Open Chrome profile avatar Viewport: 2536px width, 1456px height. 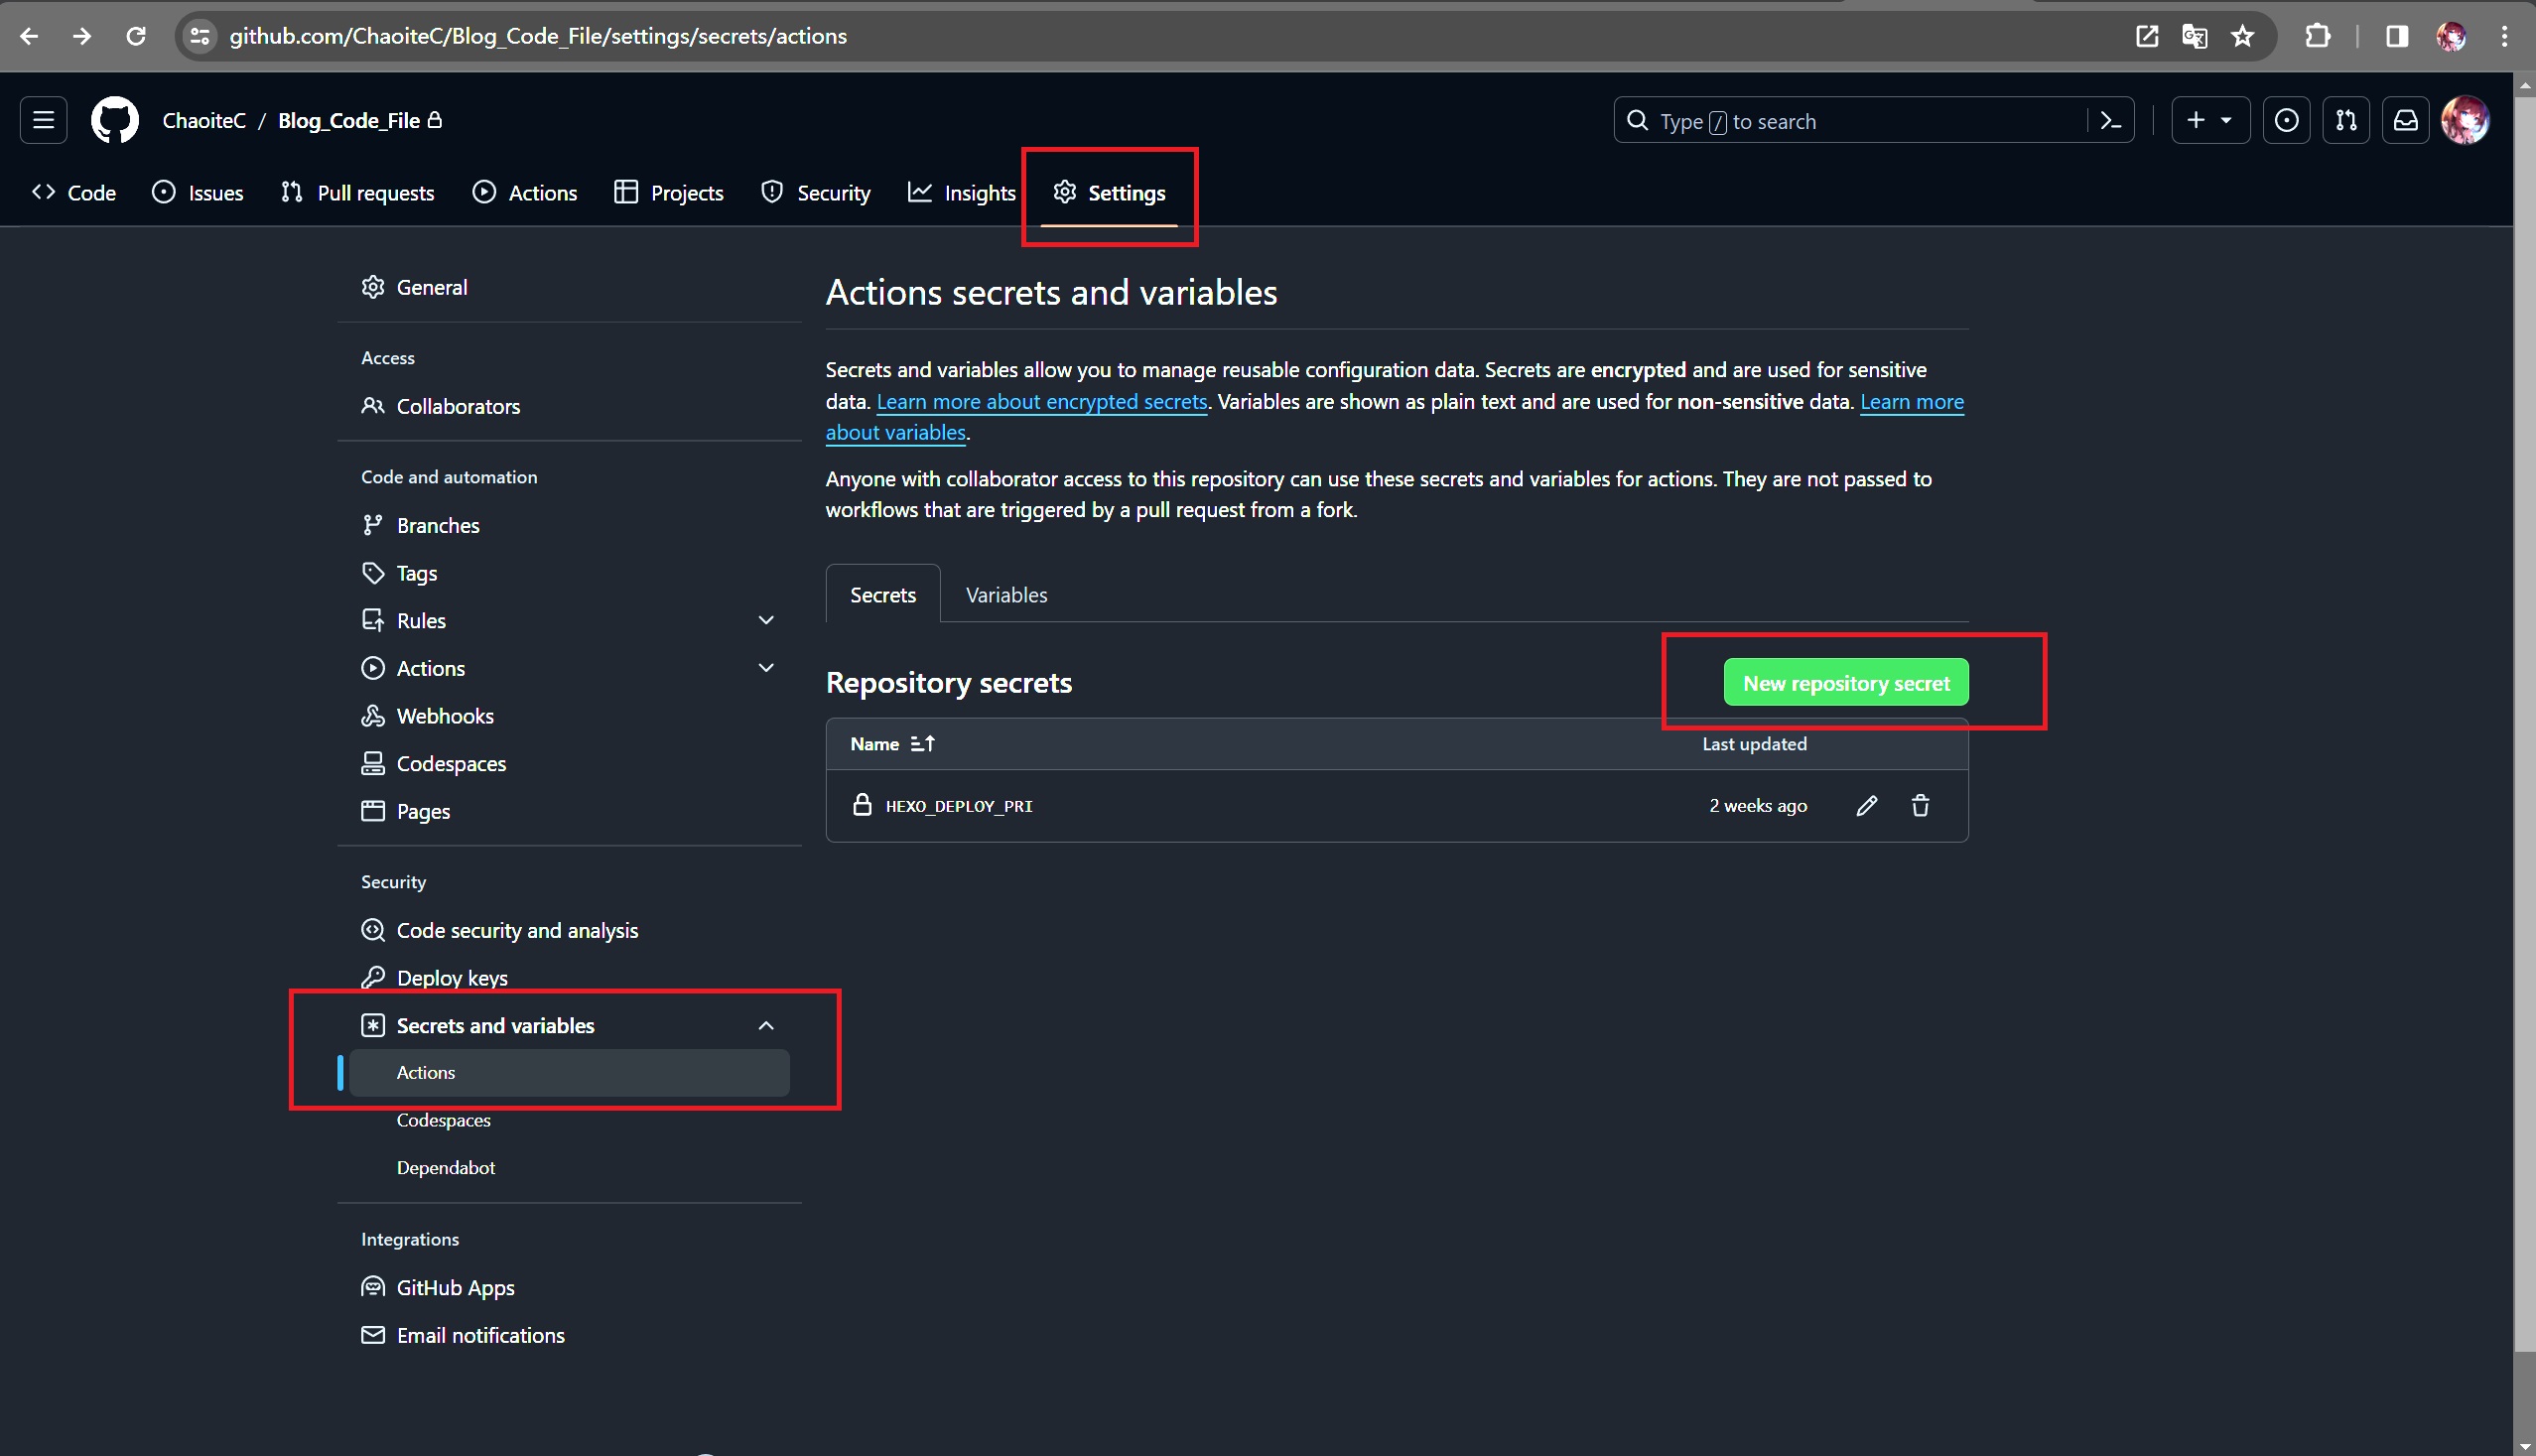pyautogui.click(x=2450, y=36)
